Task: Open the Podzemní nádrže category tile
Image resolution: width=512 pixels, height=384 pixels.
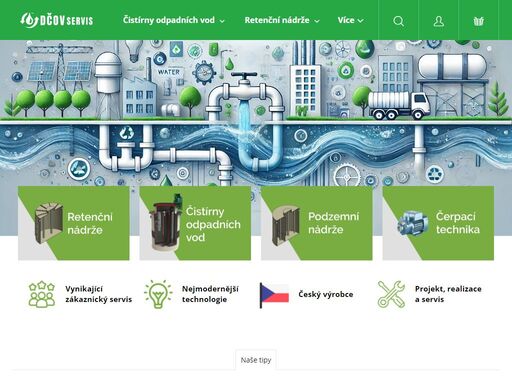Action: pyautogui.click(x=317, y=223)
